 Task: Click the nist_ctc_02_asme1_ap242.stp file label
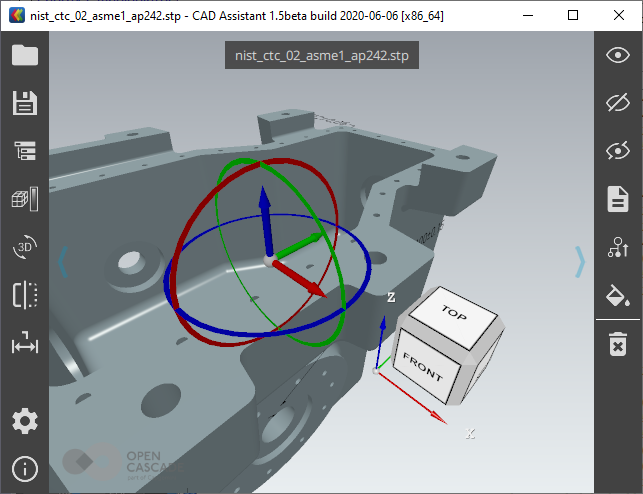pyautogui.click(x=321, y=56)
